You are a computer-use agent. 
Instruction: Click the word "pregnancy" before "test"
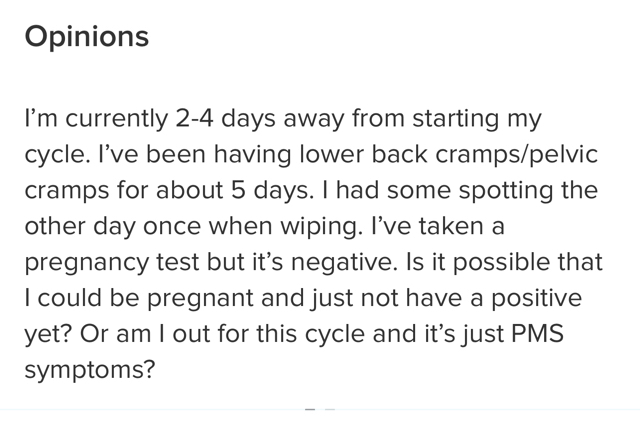point(87,263)
